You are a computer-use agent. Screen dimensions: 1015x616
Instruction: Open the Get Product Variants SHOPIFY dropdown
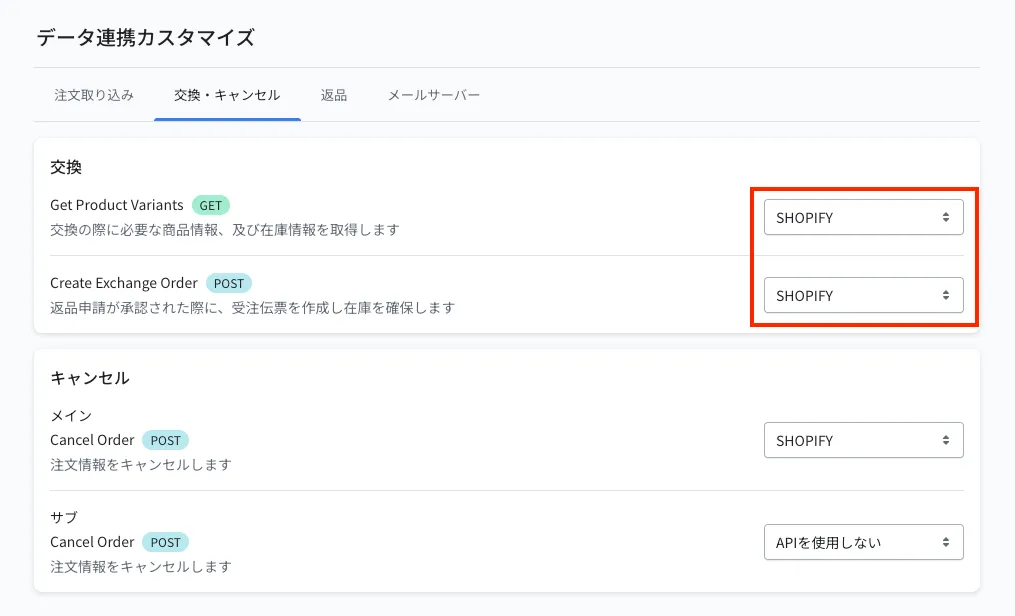[864, 217]
